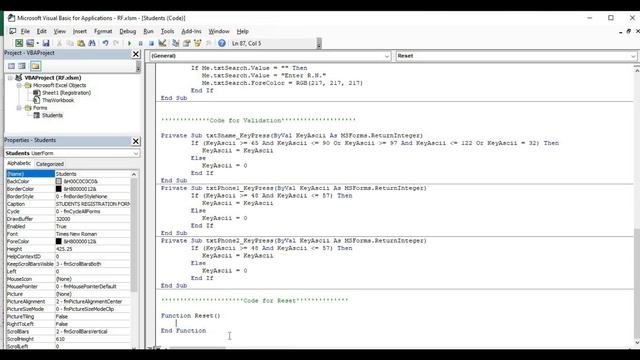Click the "End Function" code line
The height and width of the screenshot is (360, 640).
(183, 331)
